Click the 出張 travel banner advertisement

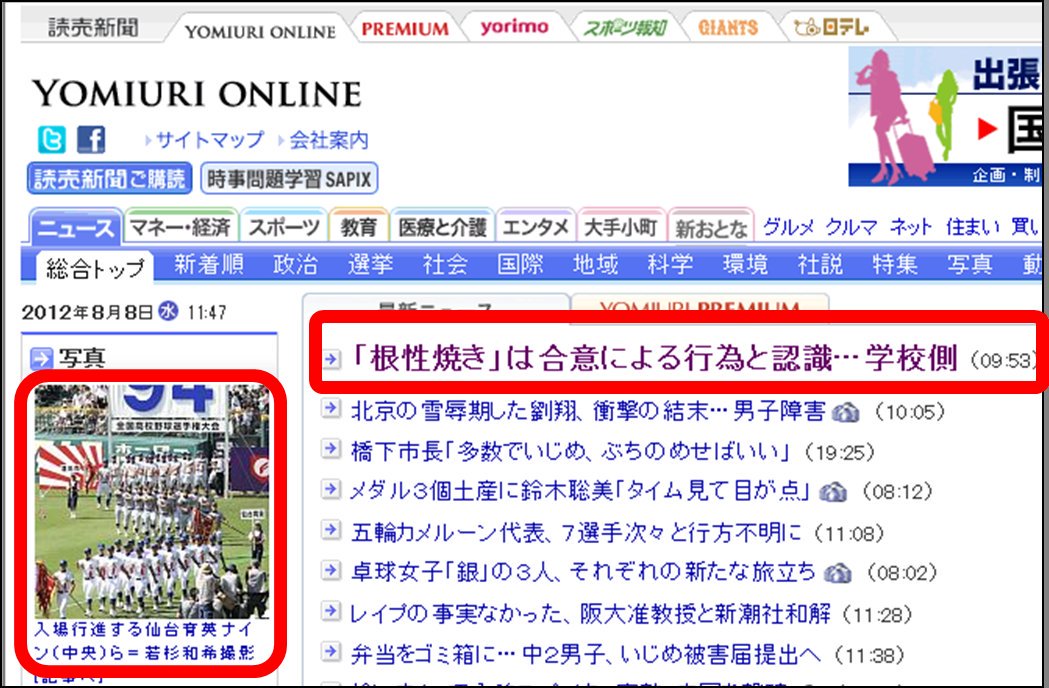point(945,116)
